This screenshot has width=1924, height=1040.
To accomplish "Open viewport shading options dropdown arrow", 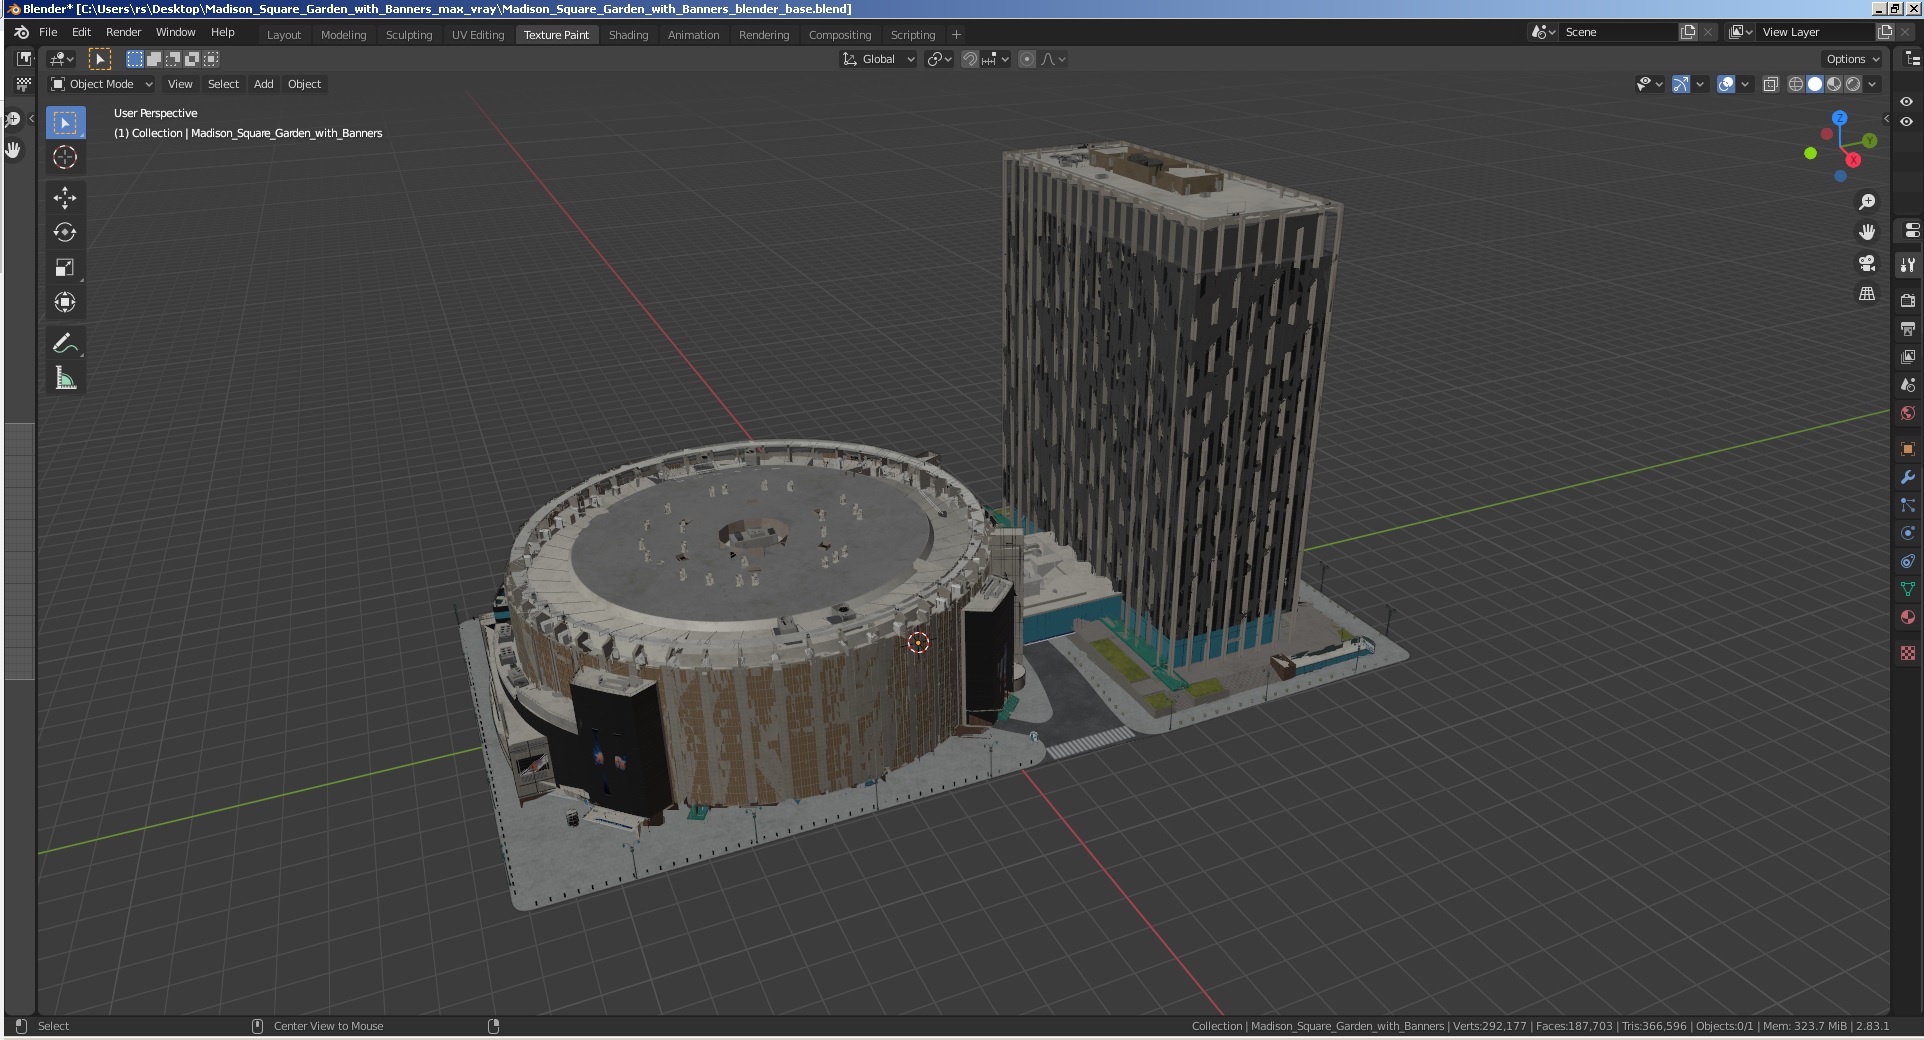I will [1873, 84].
